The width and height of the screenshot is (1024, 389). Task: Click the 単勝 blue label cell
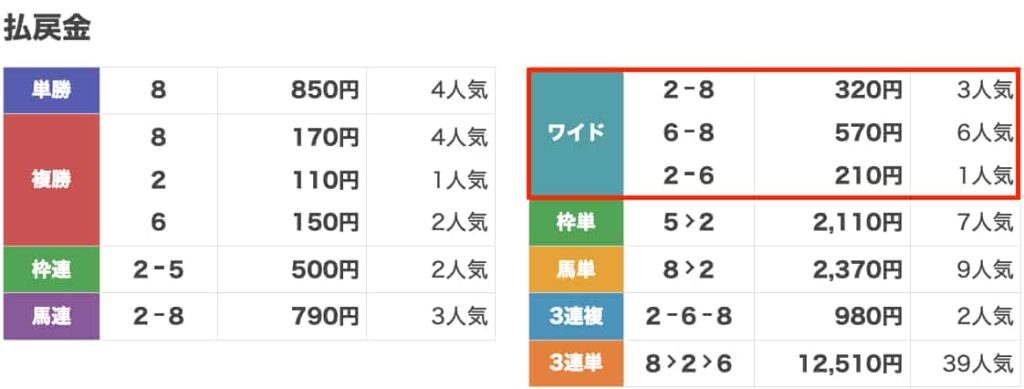click(x=52, y=91)
